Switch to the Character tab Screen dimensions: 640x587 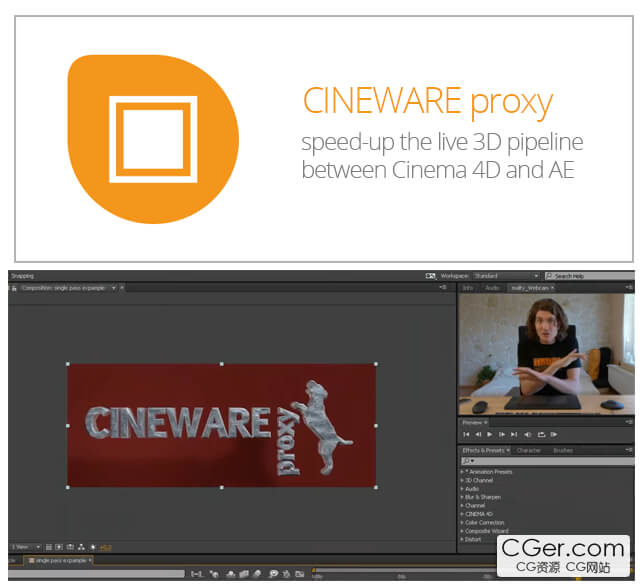click(x=529, y=450)
